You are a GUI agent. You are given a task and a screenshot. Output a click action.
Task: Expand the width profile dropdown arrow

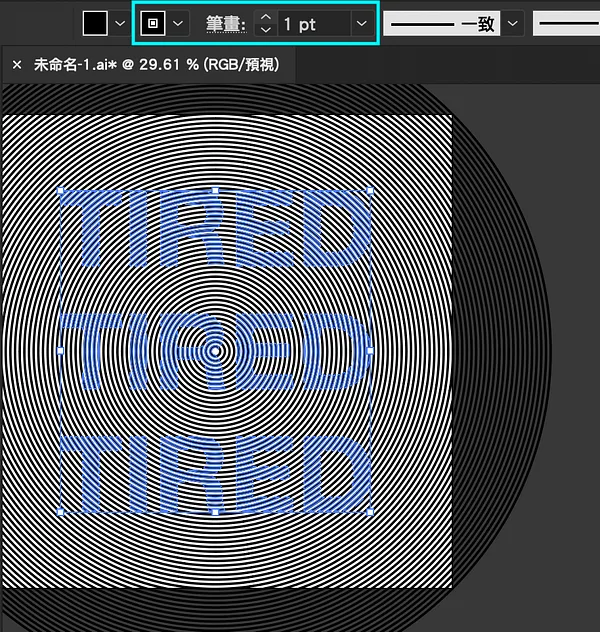click(513, 24)
